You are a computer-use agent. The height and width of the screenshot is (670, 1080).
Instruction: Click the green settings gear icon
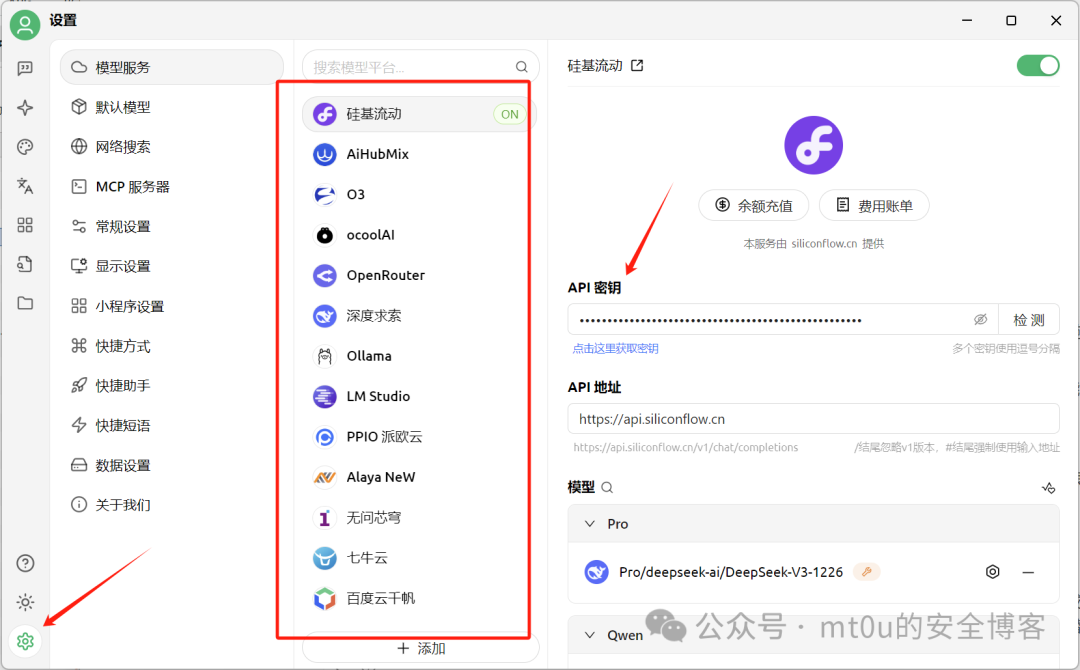(x=25, y=641)
